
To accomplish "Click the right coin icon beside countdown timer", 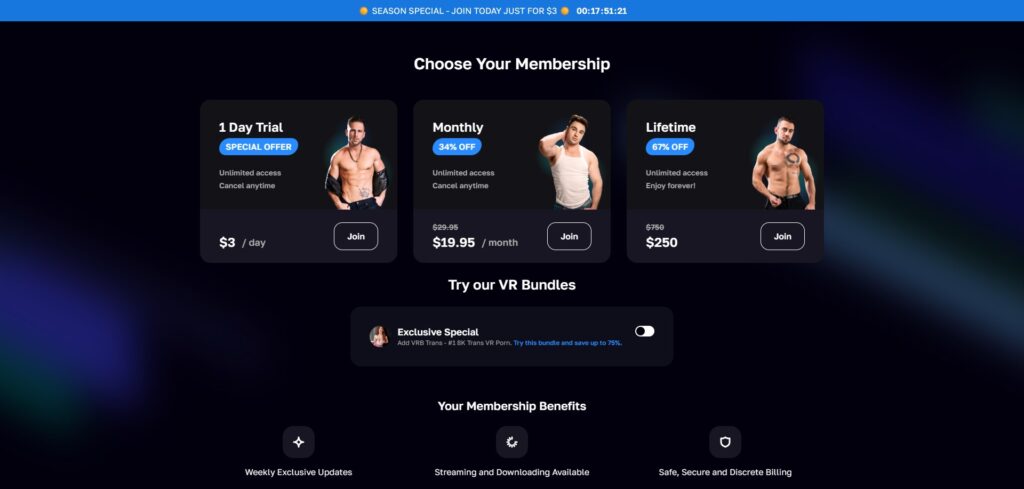I will click(x=565, y=10).
